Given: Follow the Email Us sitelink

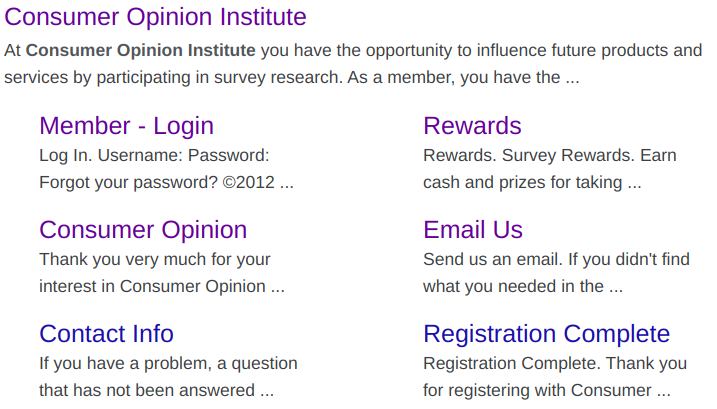Looking at the screenshot, I should (x=472, y=230).
